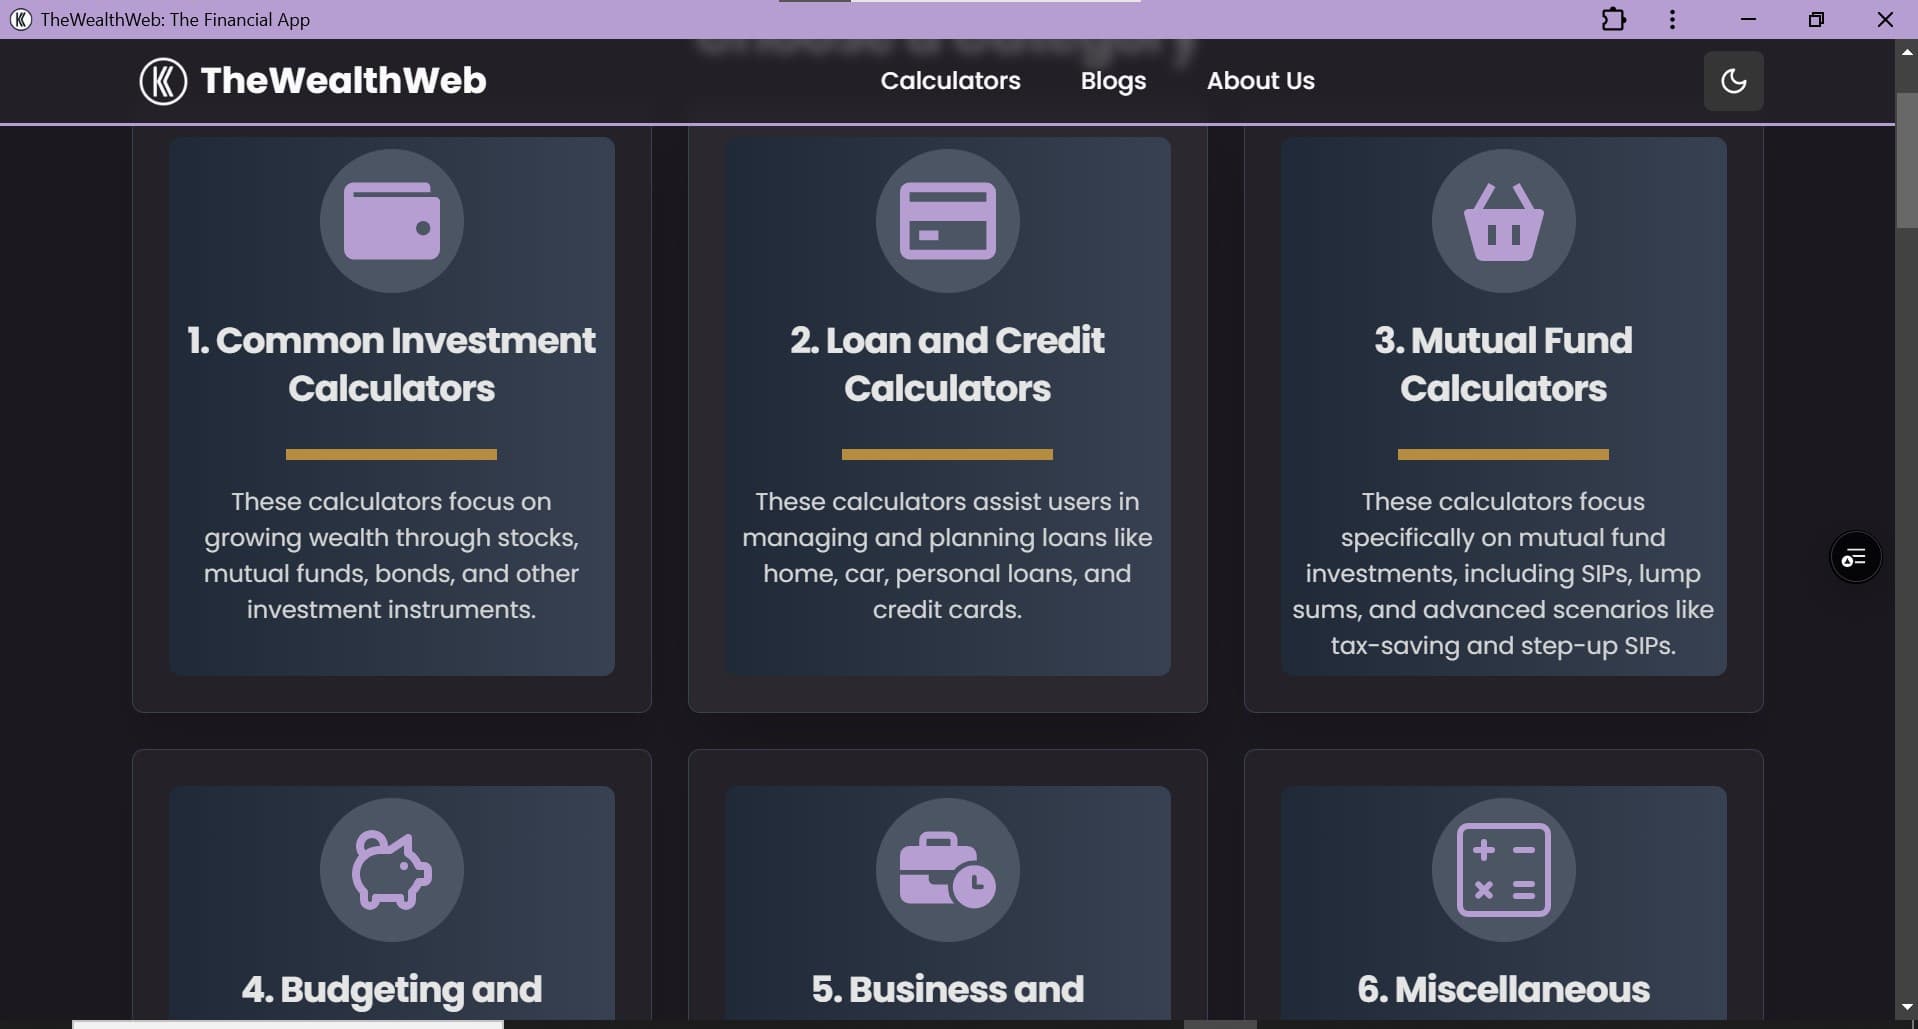1918x1029 pixels.
Task: Select the credit card icon on Loan calculators card
Action: tap(946, 220)
